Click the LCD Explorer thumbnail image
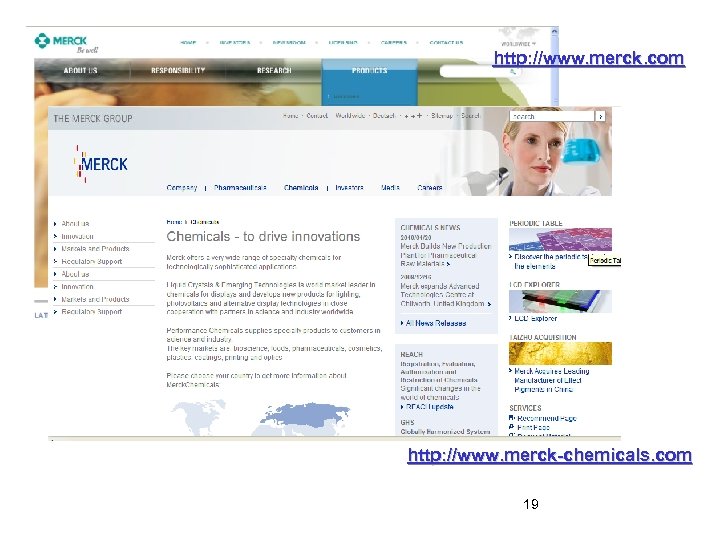Viewport: 720px width, 540px height. click(x=560, y=301)
